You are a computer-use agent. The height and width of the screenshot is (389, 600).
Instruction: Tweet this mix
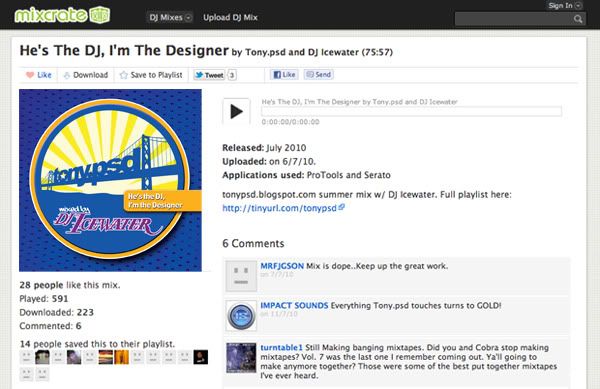click(x=209, y=75)
